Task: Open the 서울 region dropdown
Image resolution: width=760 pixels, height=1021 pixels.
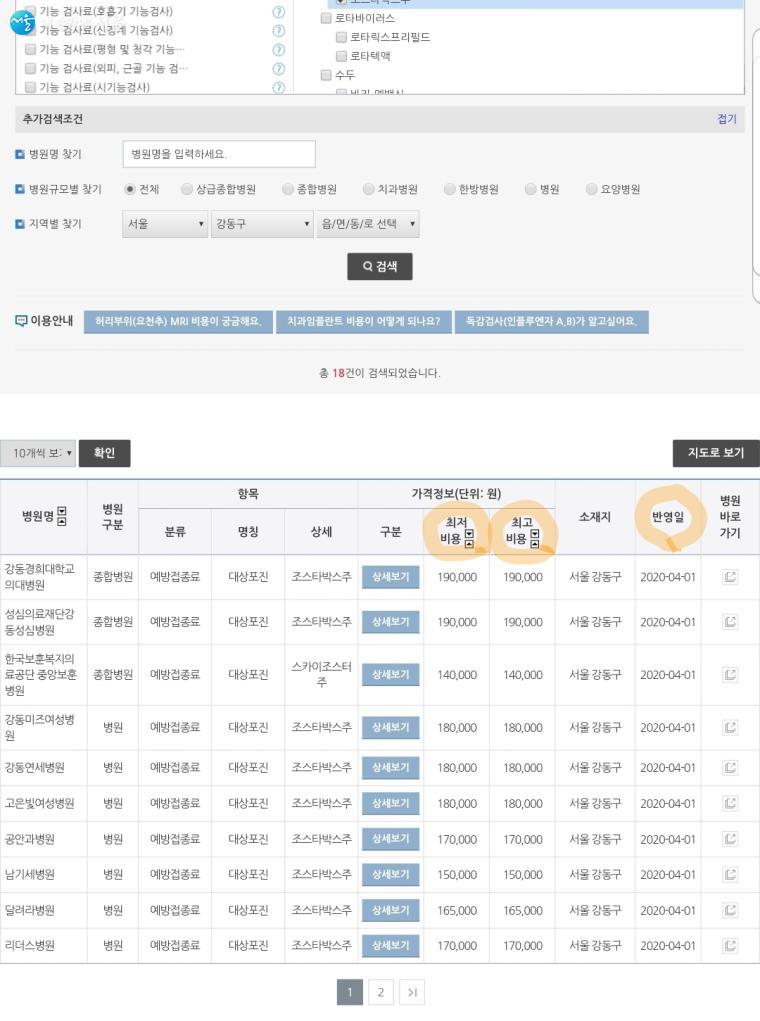Action: click(x=165, y=224)
